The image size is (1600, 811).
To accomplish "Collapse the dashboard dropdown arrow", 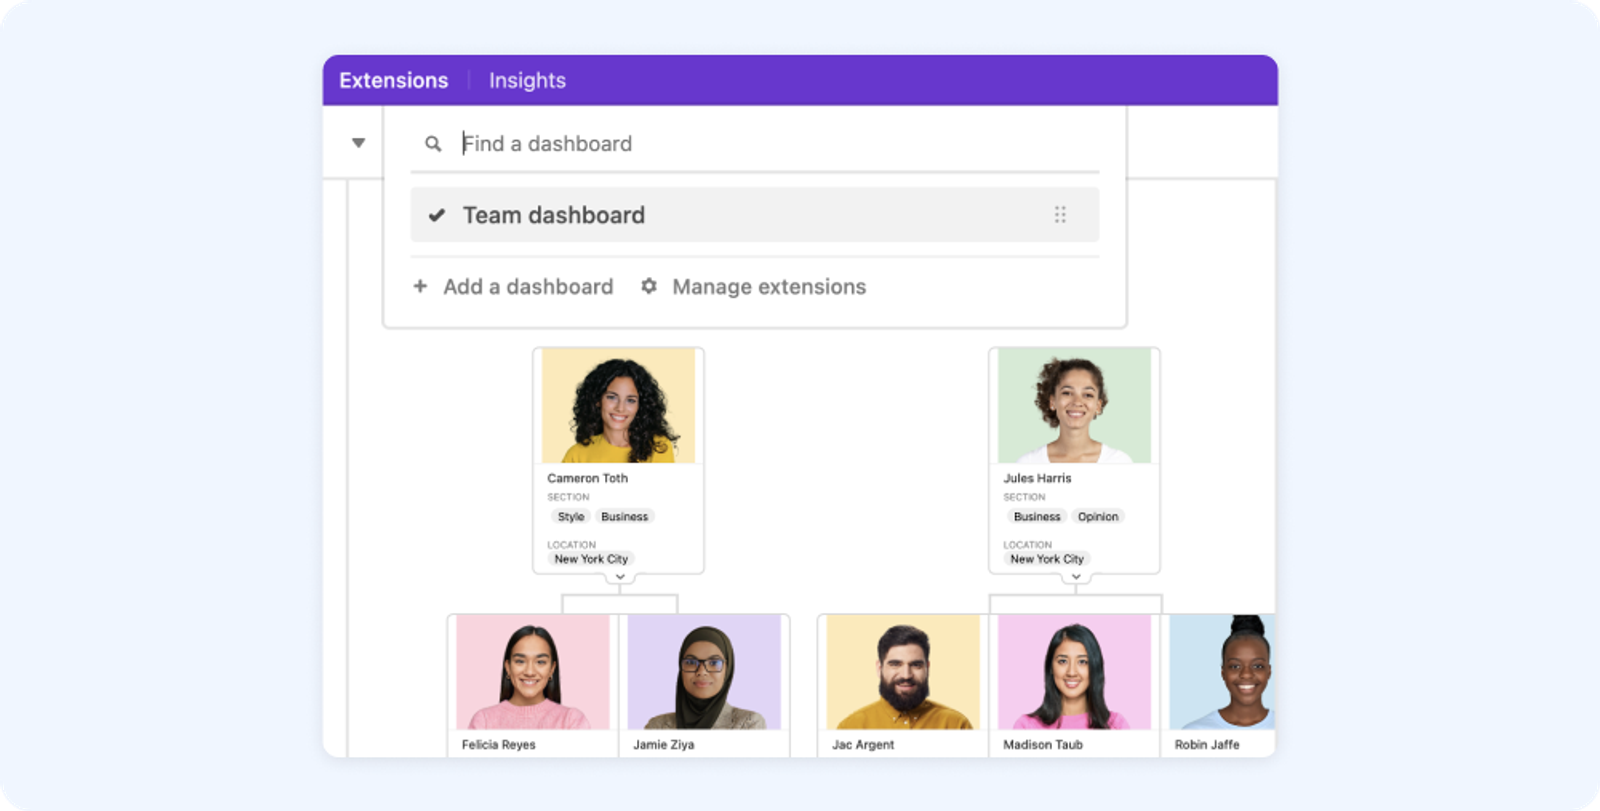I will [x=358, y=143].
